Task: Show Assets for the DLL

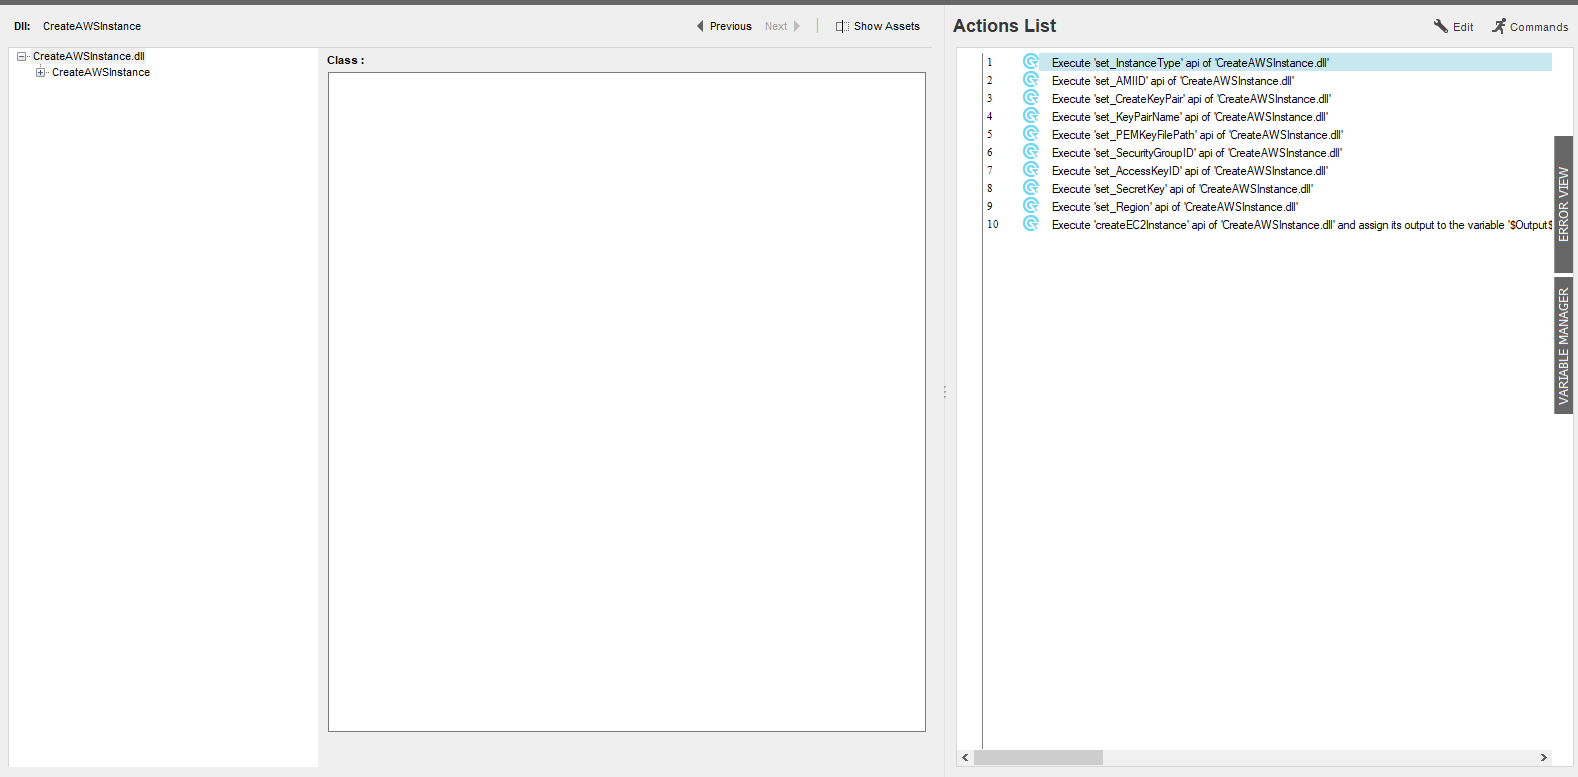Action: (x=878, y=26)
